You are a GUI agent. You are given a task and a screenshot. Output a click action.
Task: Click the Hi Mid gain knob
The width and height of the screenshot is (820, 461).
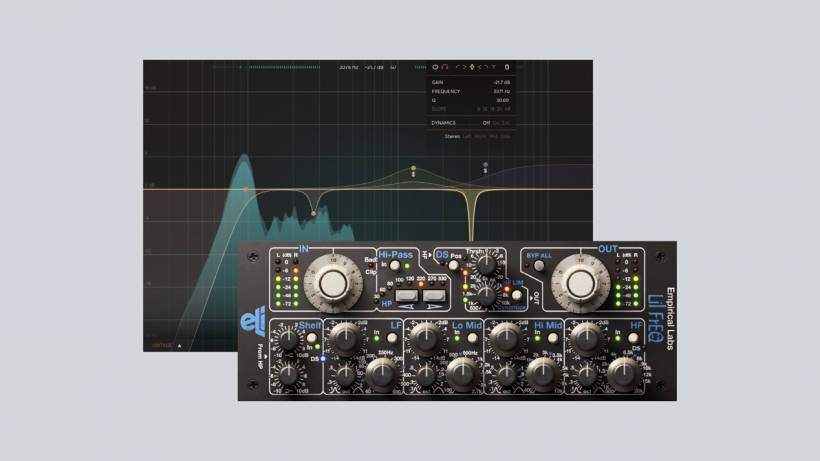point(507,340)
